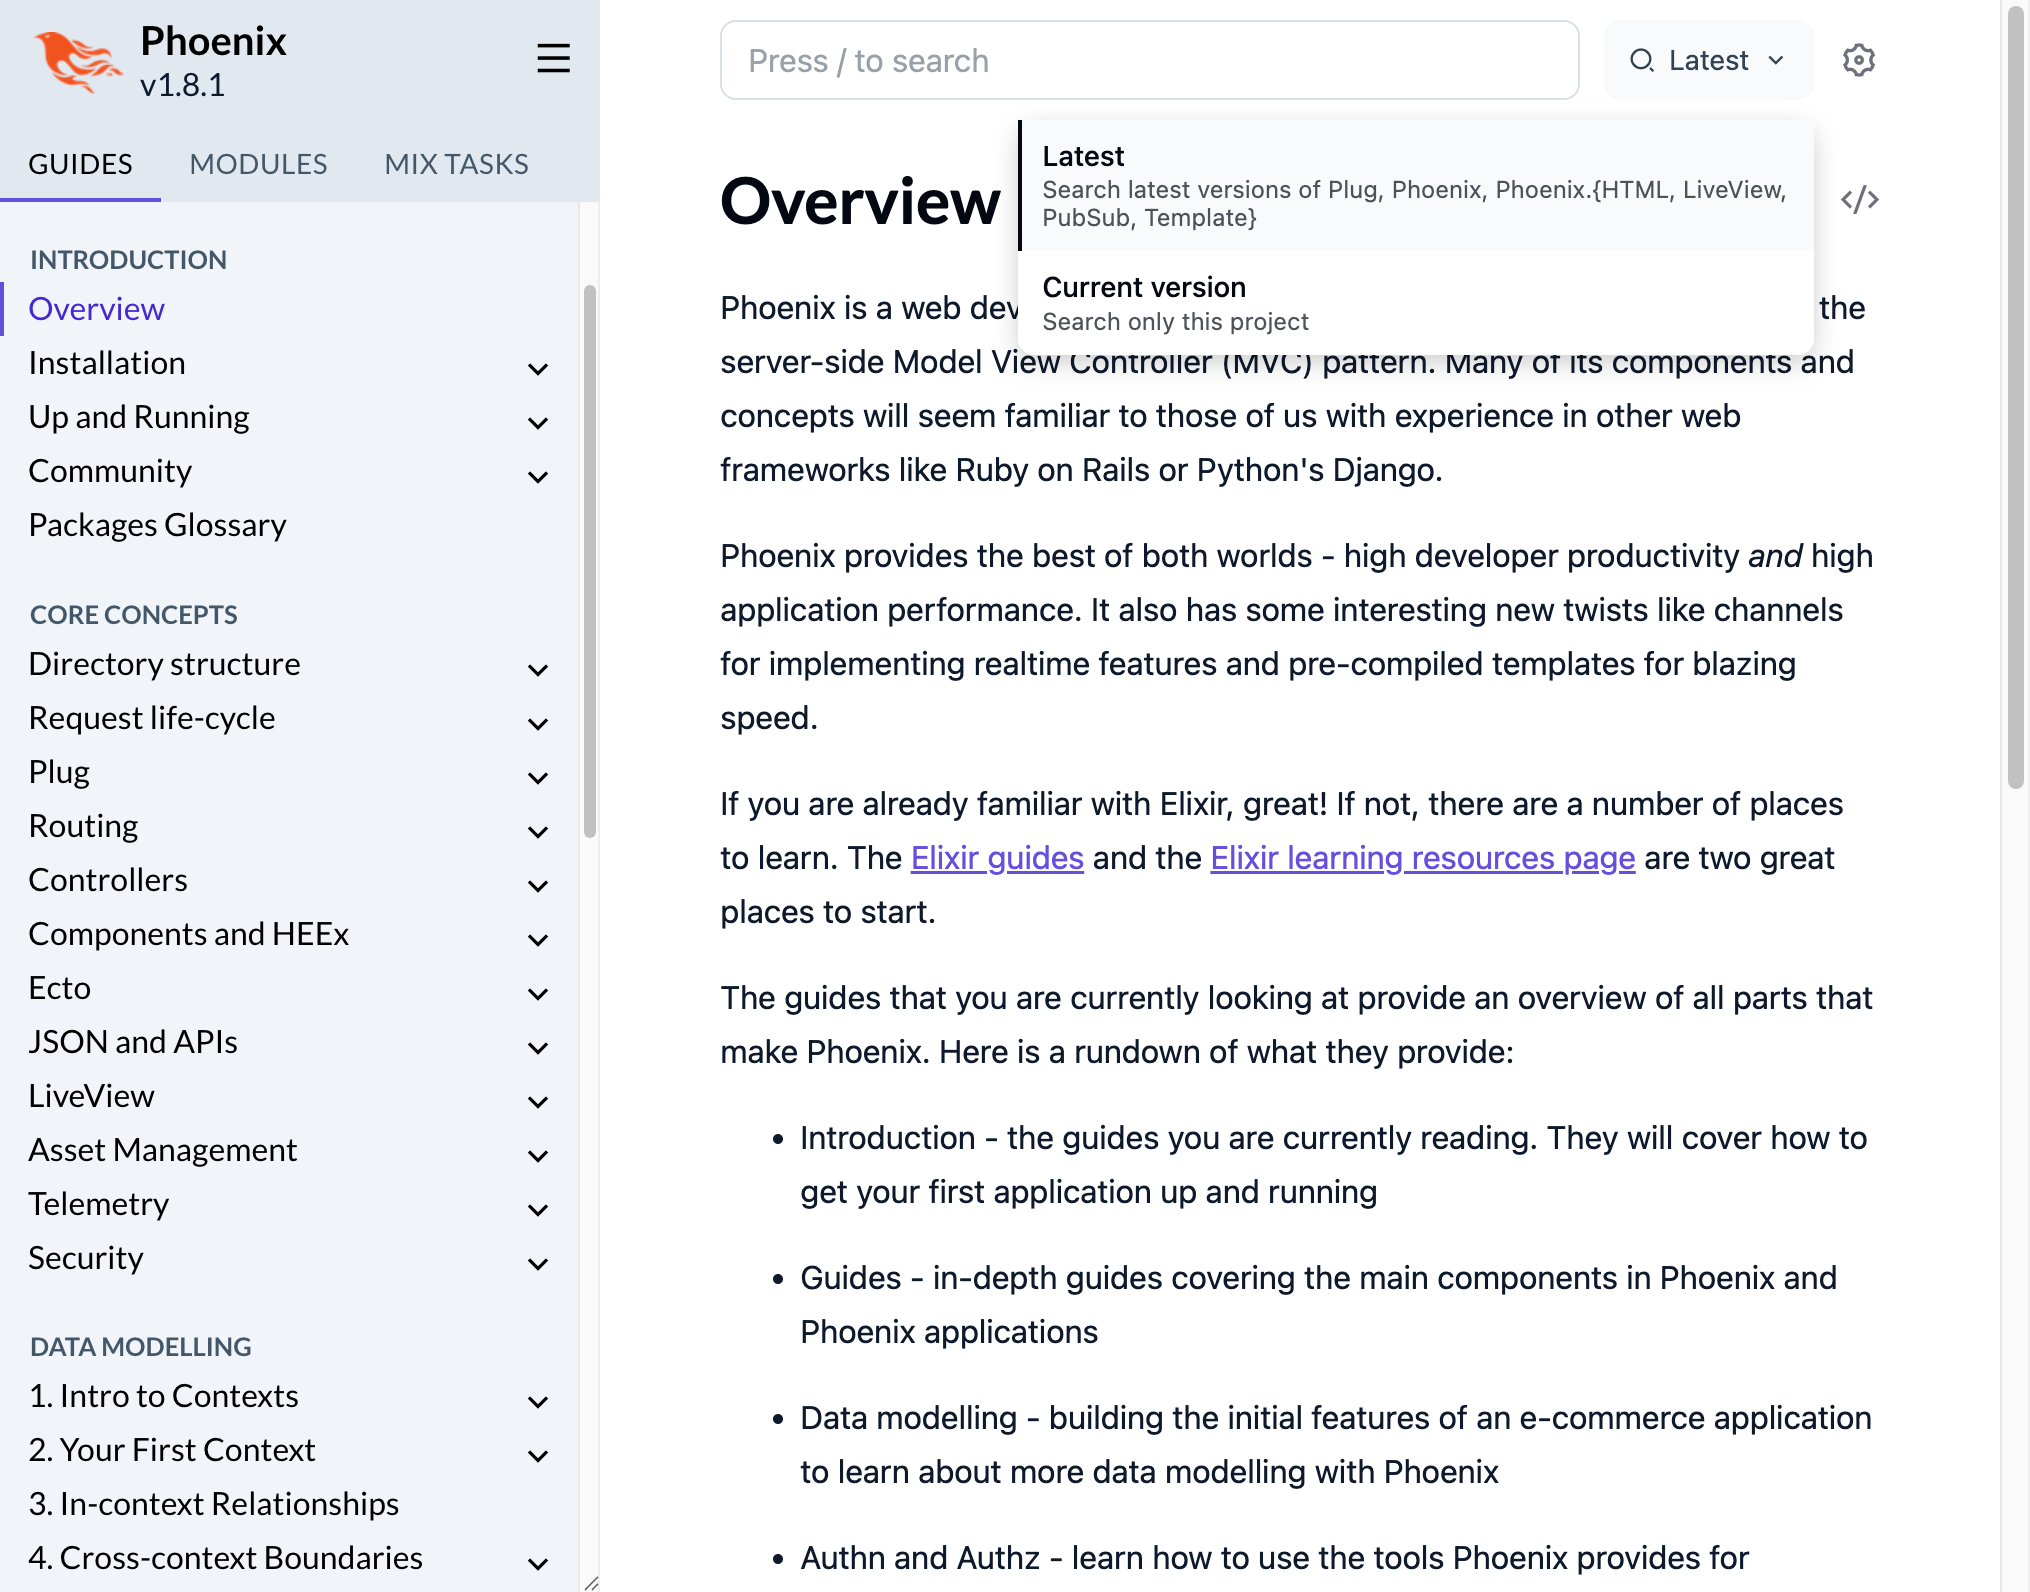The width and height of the screenshot is (2030, 1592).
Task: Click the magnifier in the Latest button
Action: (1641, 60)
